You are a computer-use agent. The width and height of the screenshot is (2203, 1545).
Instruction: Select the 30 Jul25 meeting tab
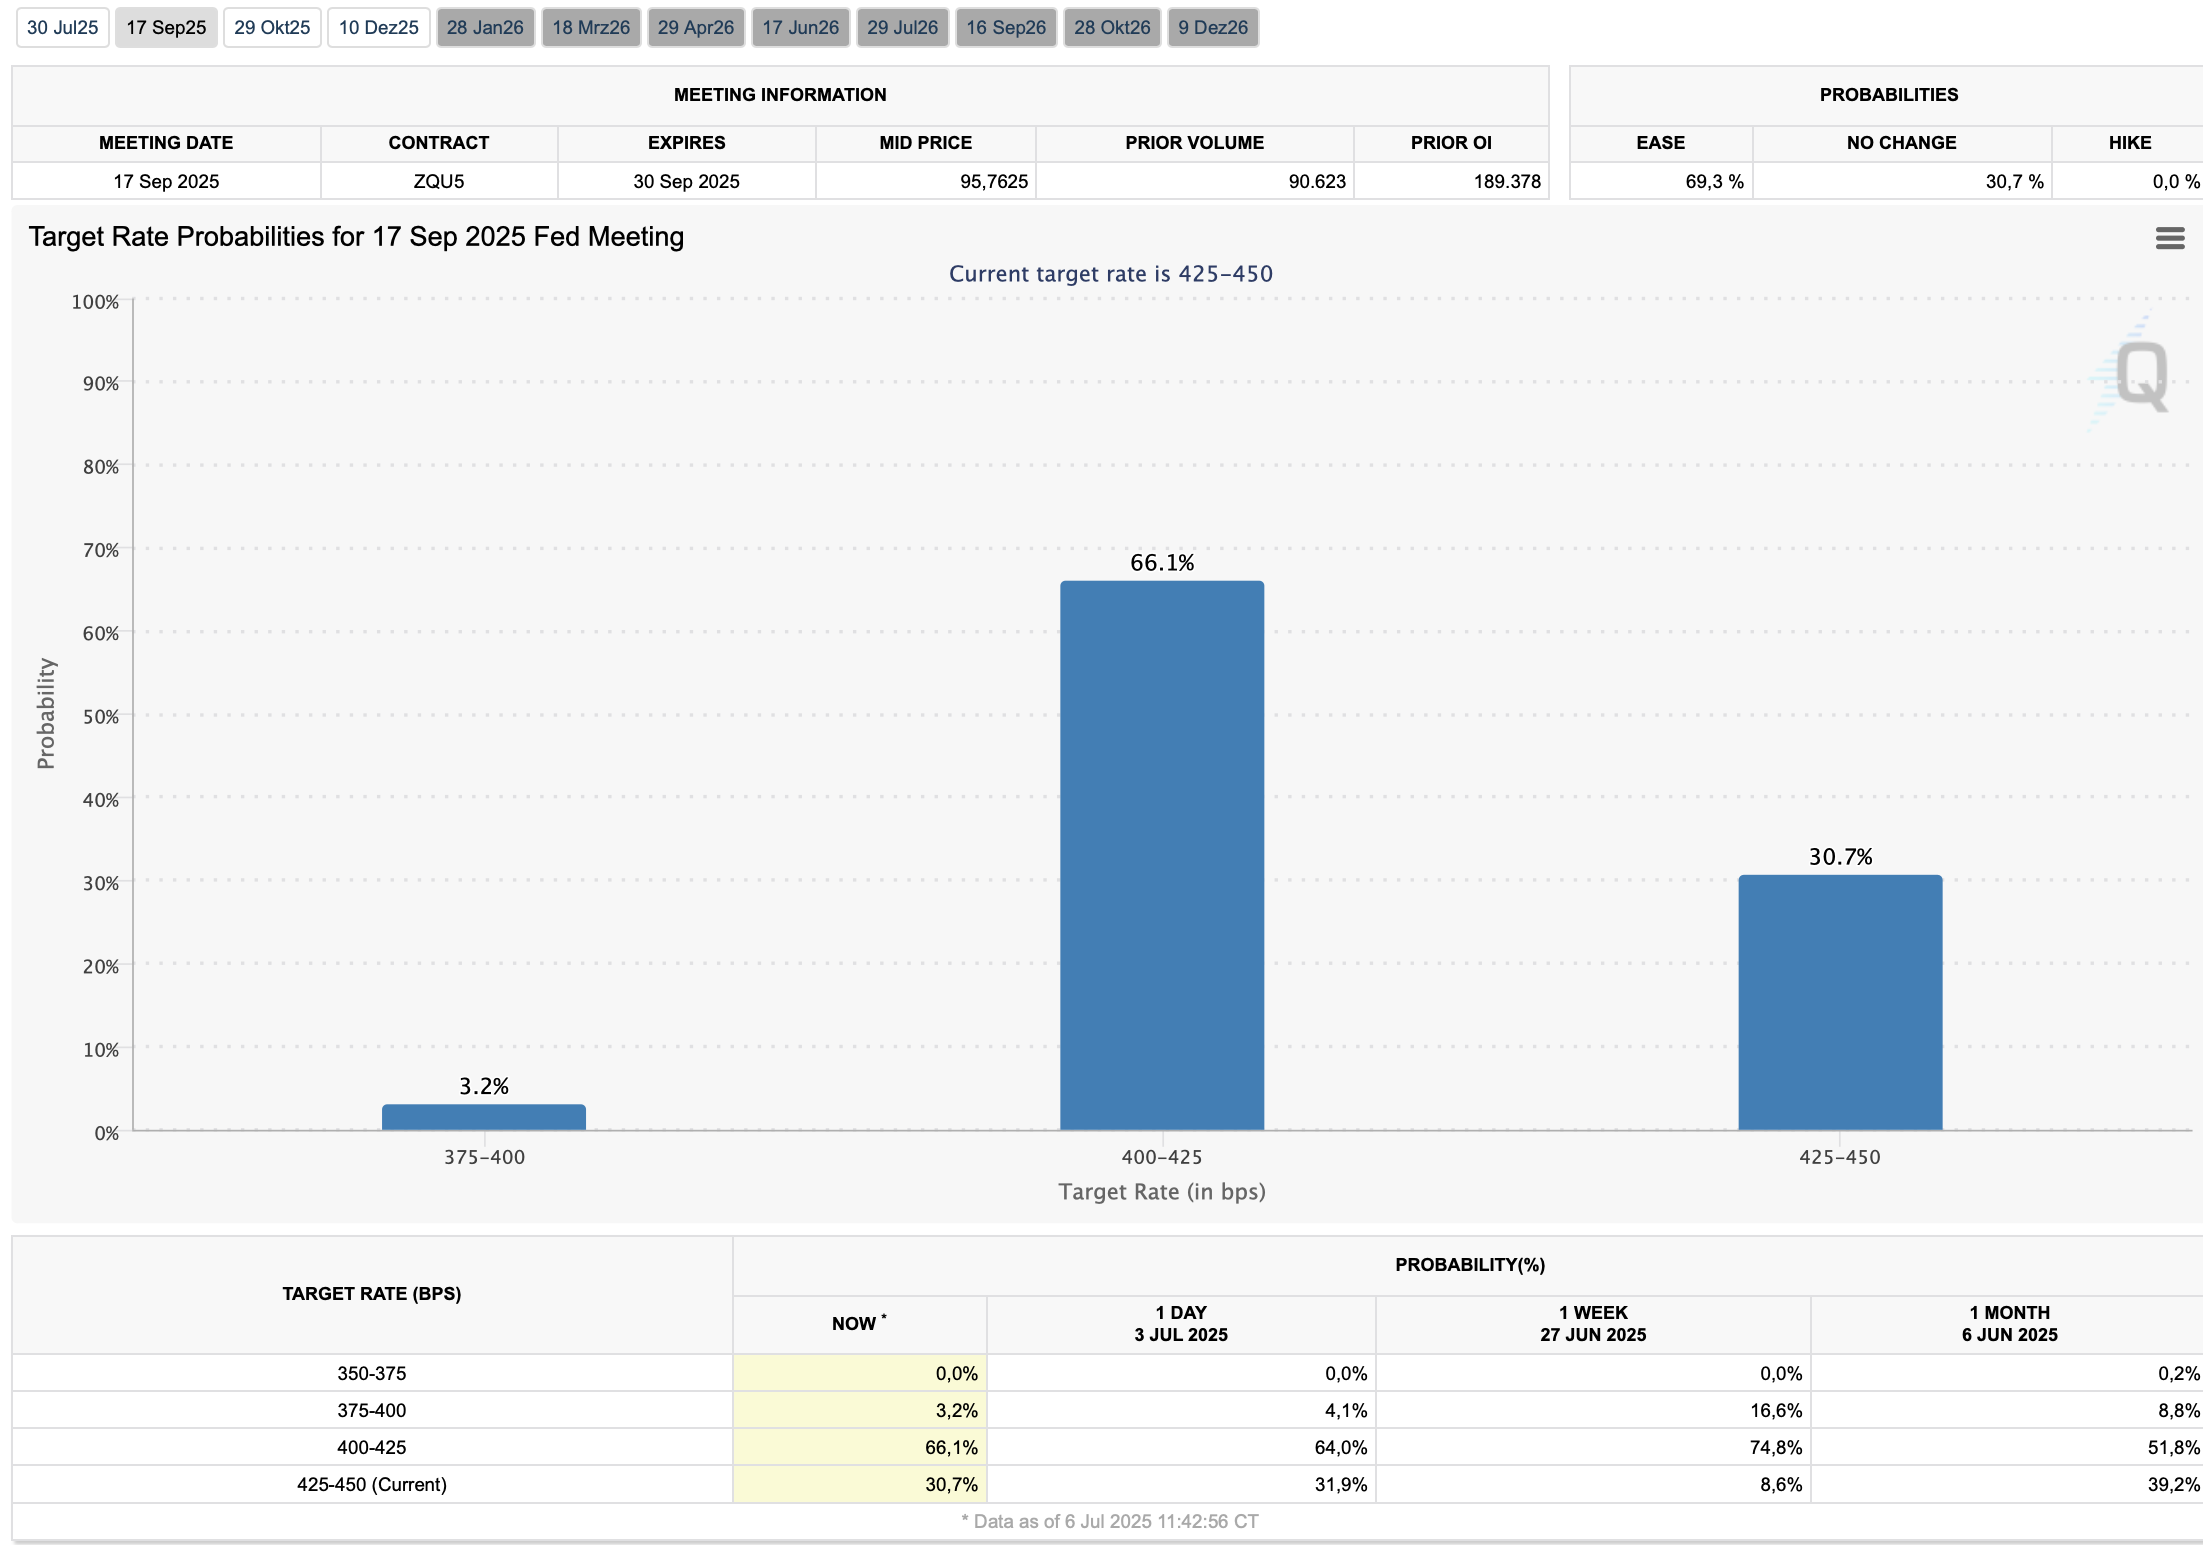coord(62,28)
